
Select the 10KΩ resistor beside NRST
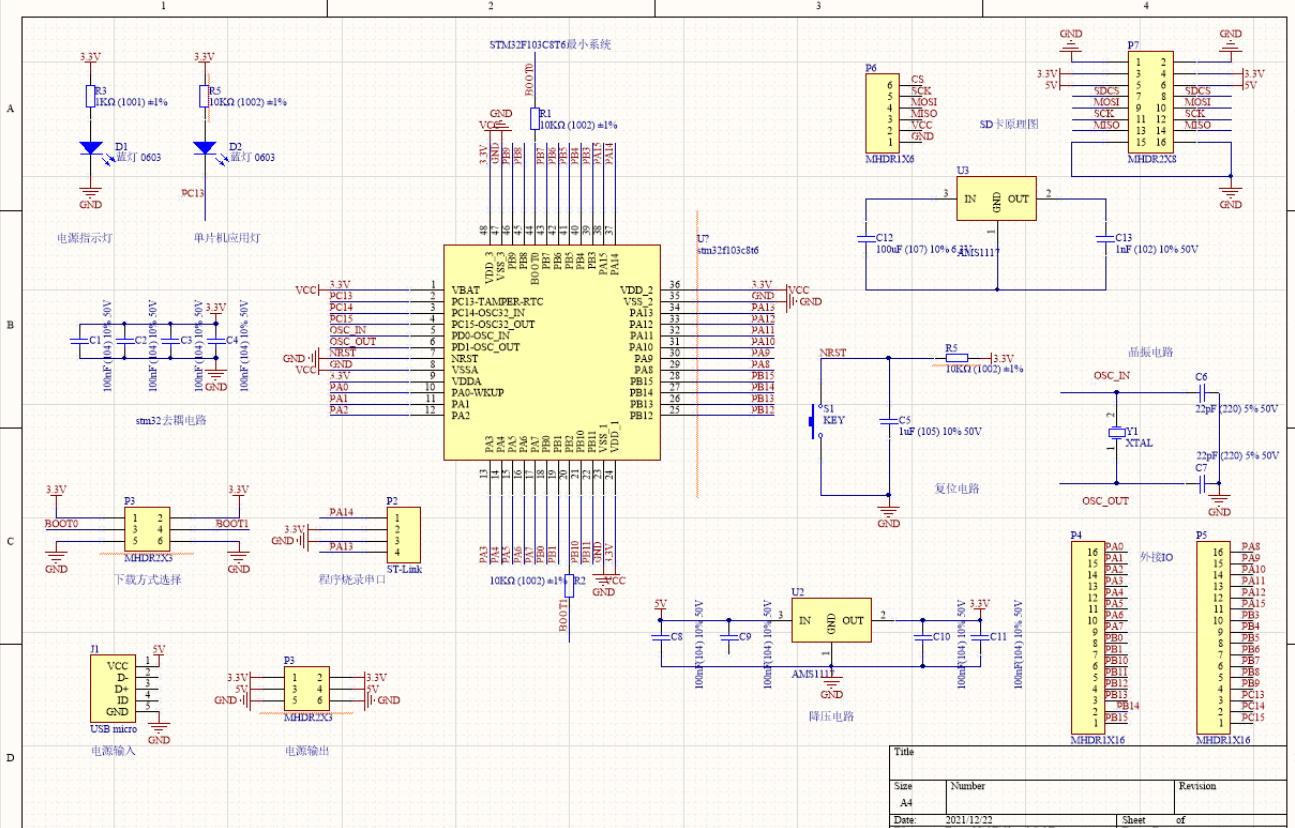click(957, 358)
